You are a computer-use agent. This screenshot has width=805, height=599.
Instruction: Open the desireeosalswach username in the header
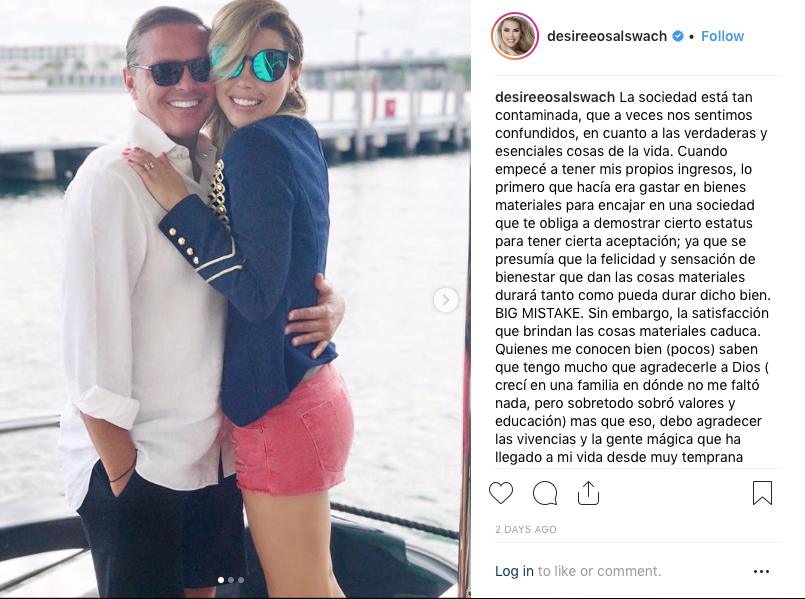point(607,36)
